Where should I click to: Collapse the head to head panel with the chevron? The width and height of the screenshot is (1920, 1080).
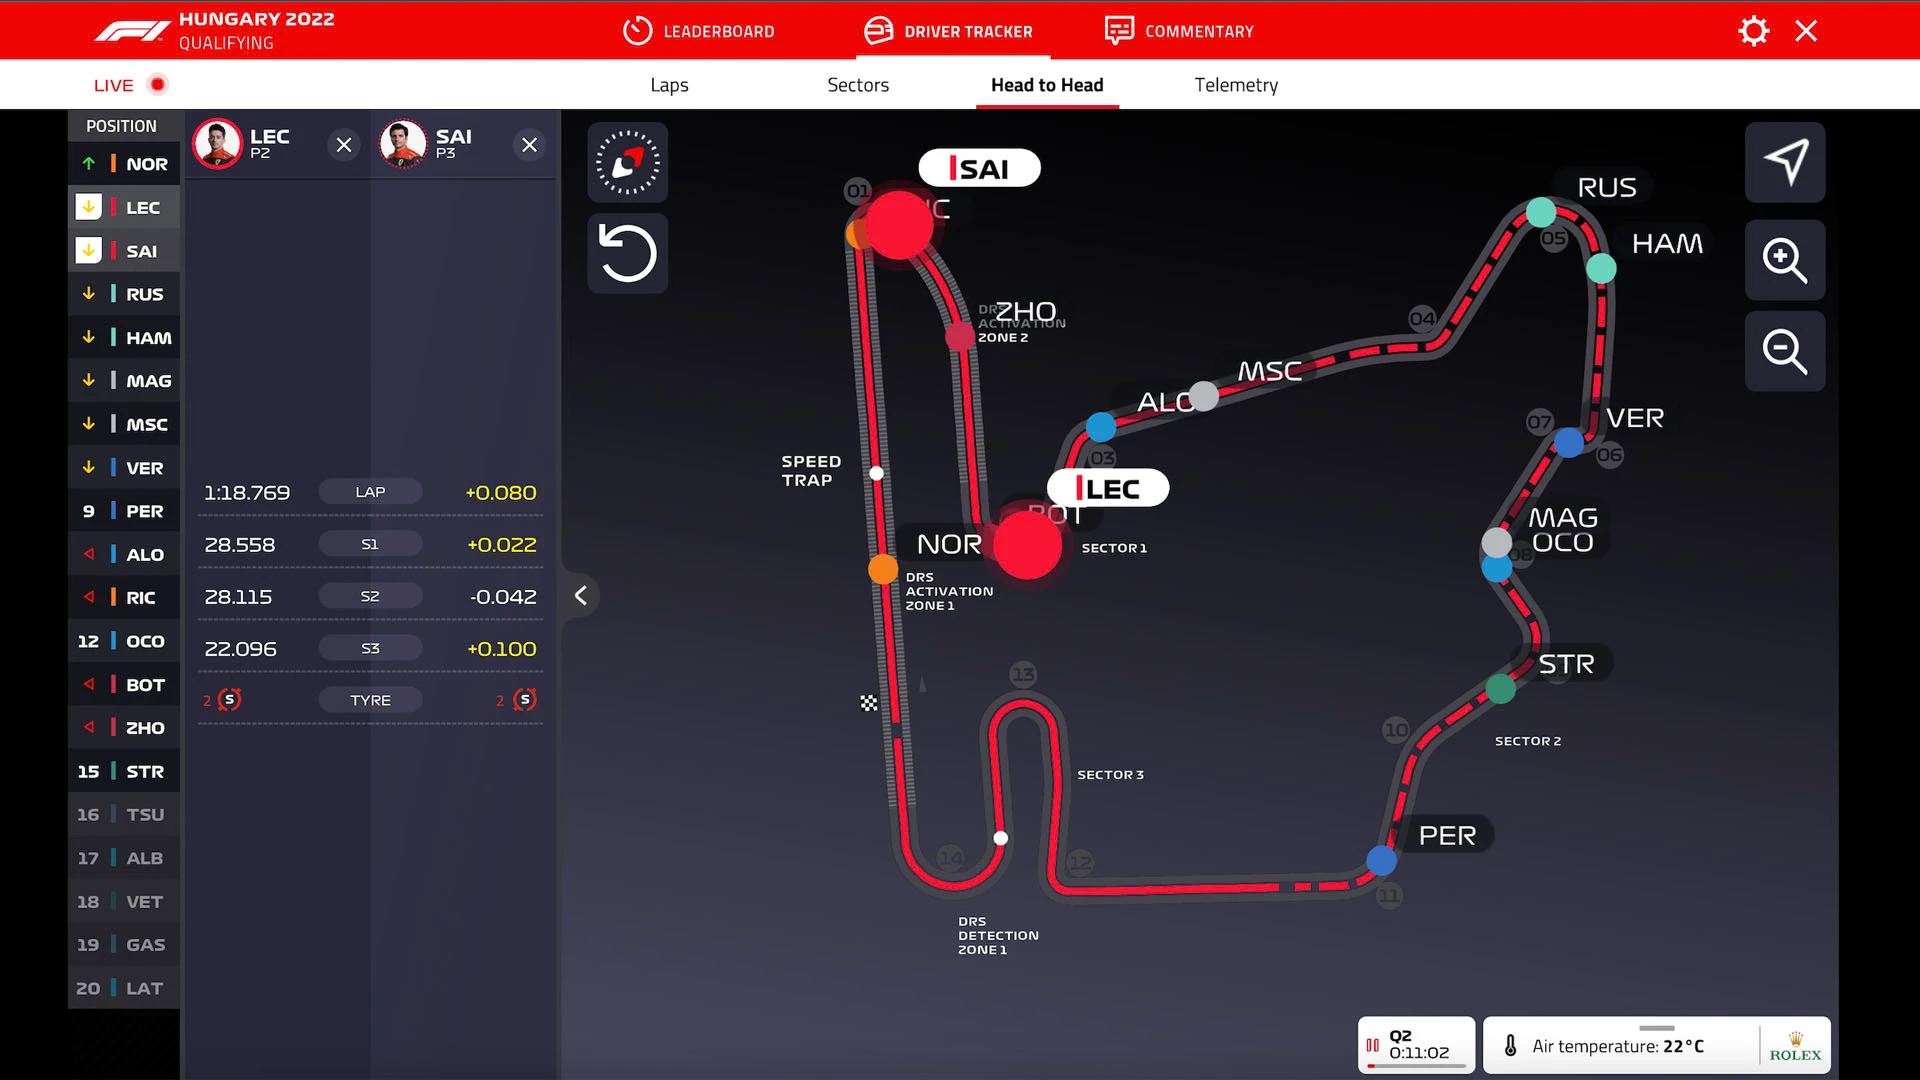581,595
